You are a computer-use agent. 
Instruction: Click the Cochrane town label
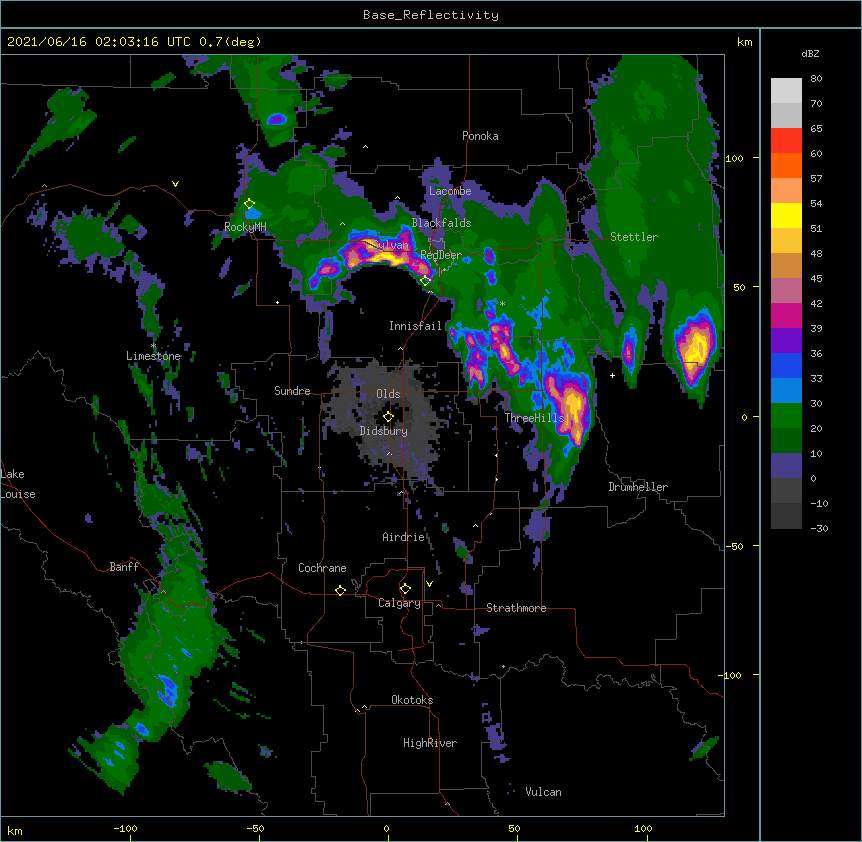pyautogui.click(x=322, y=568)
